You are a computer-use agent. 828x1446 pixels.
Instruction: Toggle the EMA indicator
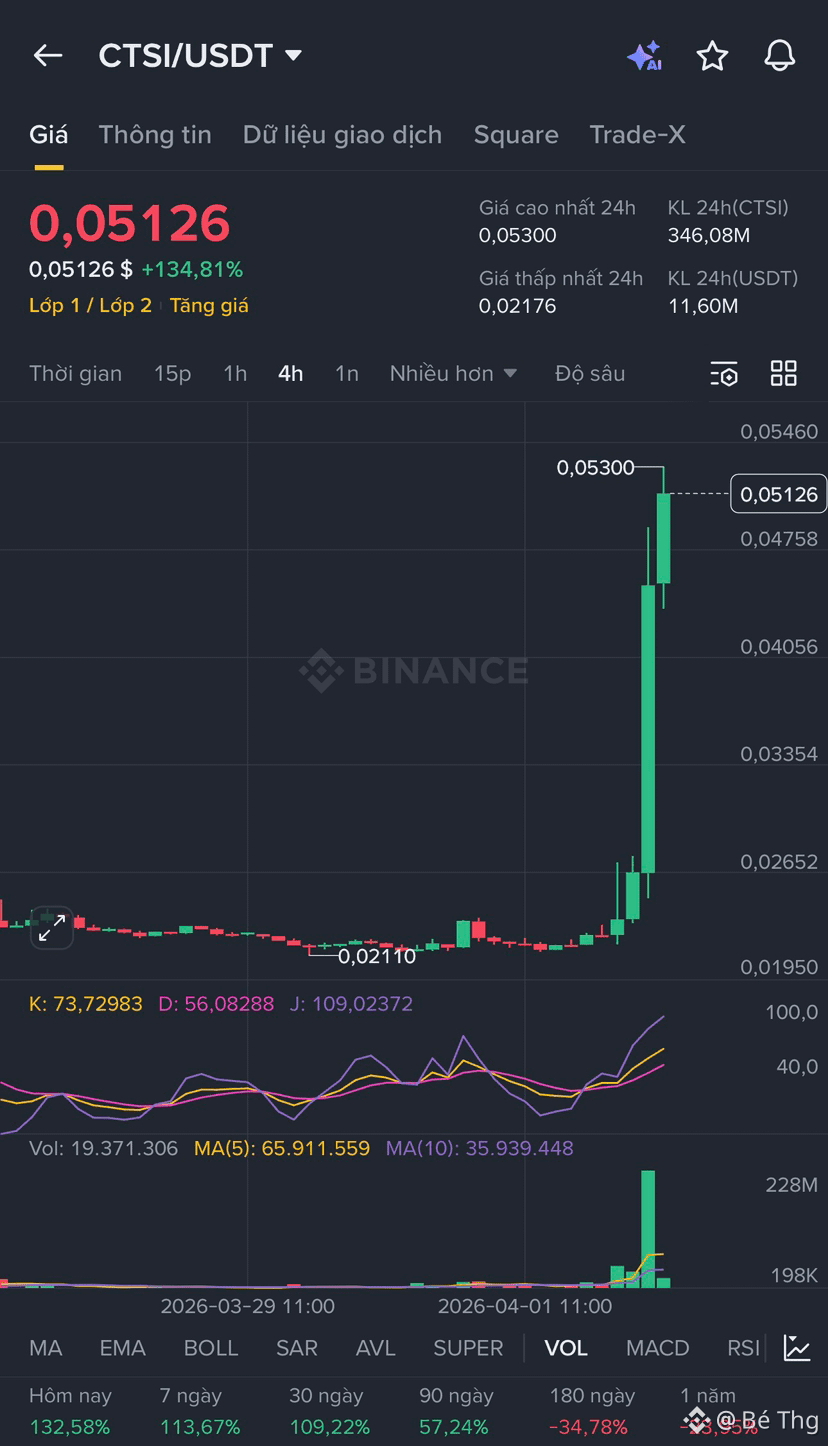coord(122,1348)
